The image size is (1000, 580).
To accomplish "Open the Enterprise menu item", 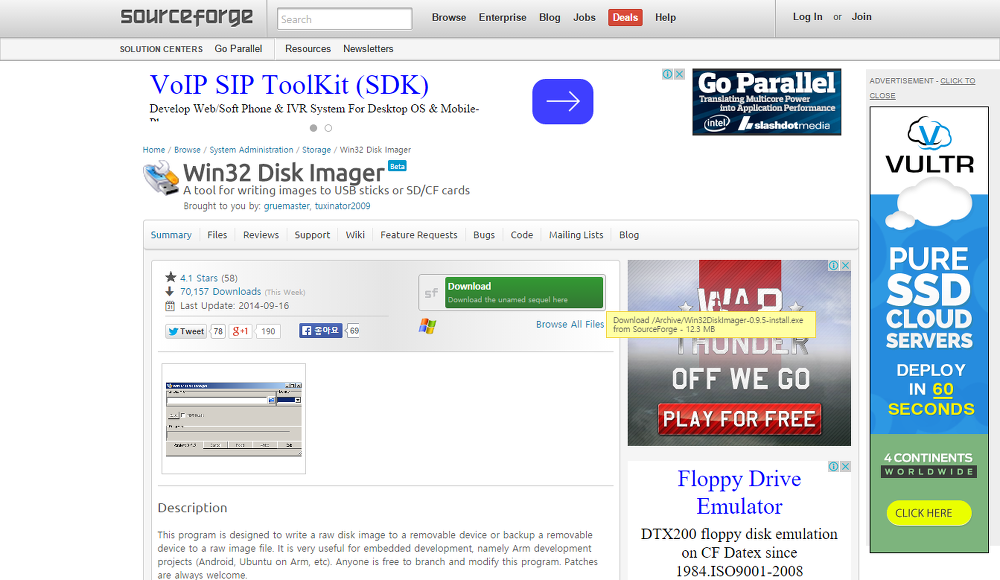I will coord(503,17).
